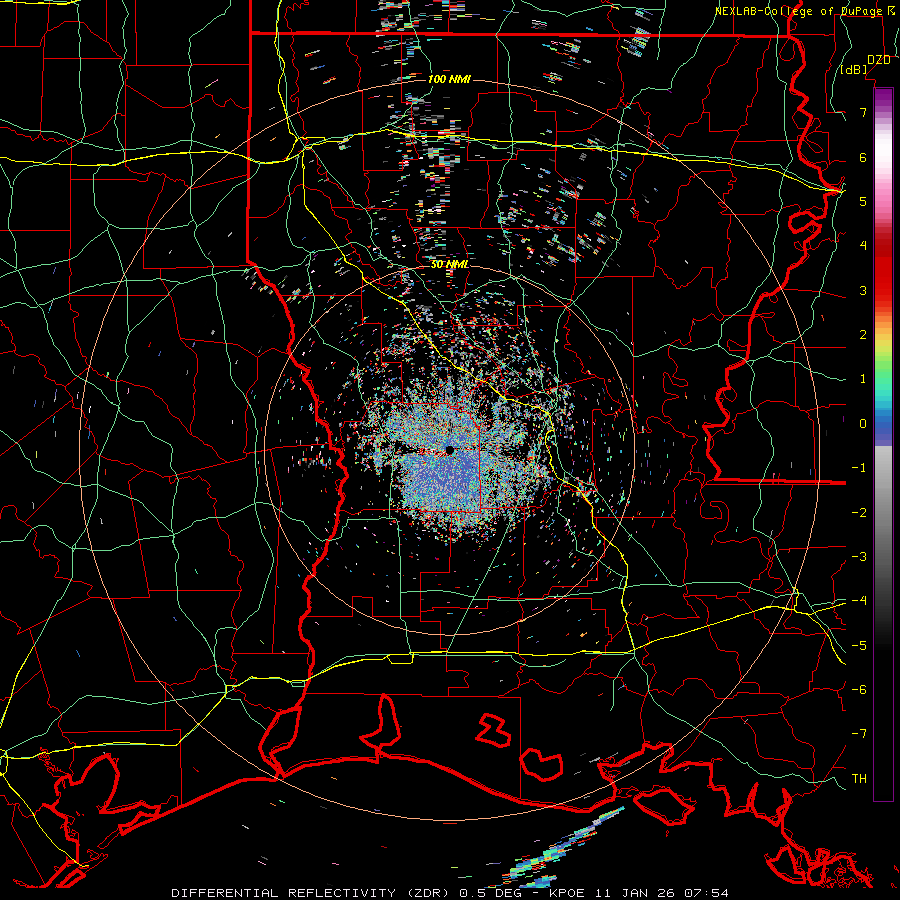900x900 pixels.
Task: Click the positive 4 scale value
Action: (863, 246)
